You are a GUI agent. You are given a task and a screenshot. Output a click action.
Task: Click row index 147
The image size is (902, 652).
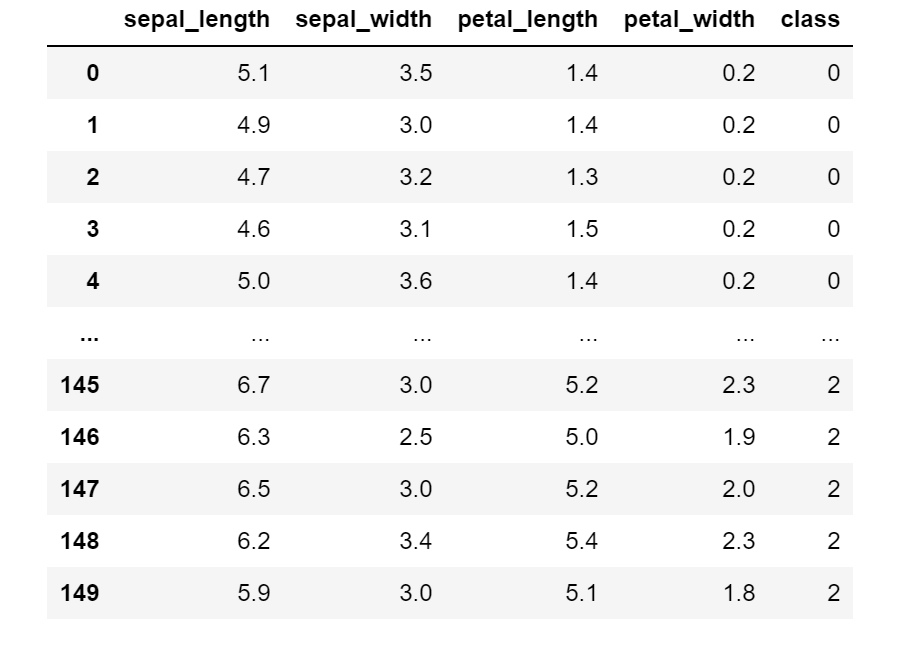coord(80,489)
